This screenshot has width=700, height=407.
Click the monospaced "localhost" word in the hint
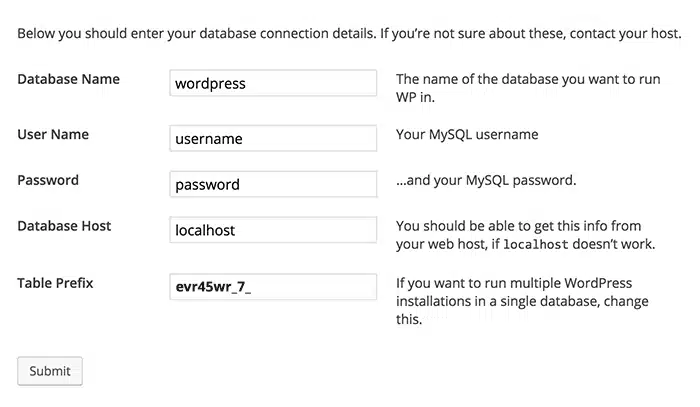click(x=539, y=244)
